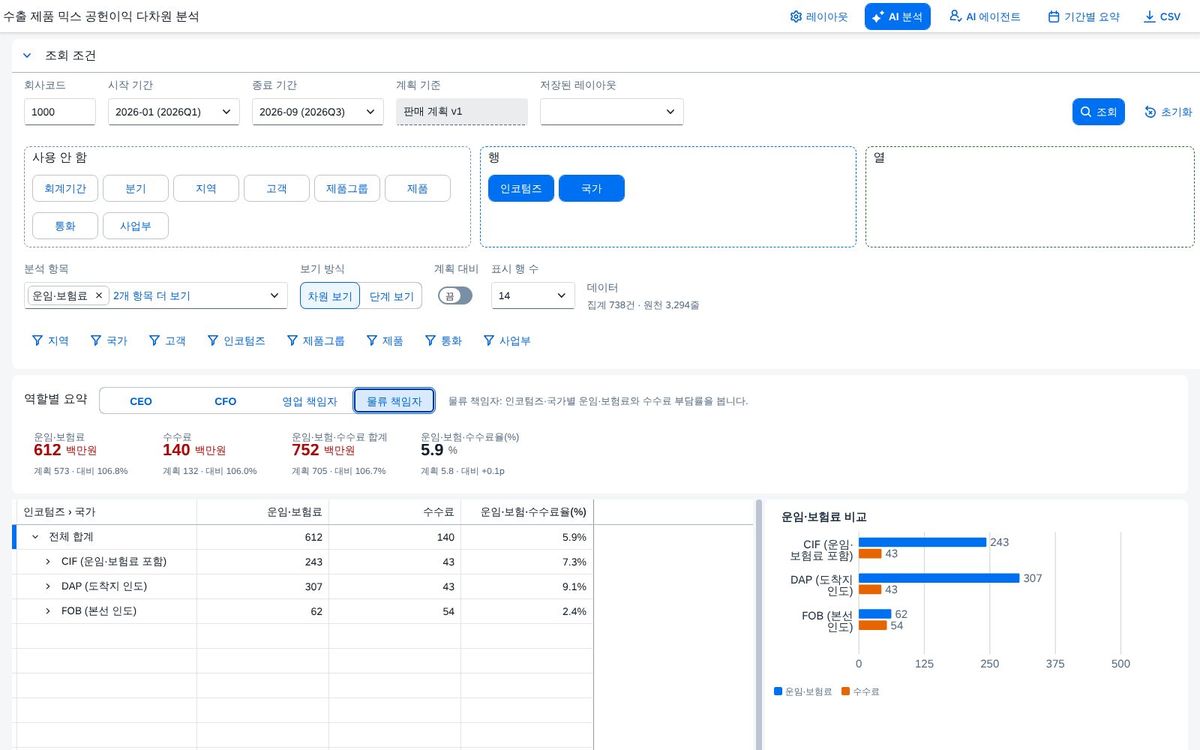Click the 5.9 % 수수료율 KPI value
The width and height of the screenshot is (1200, 750).
439,450
